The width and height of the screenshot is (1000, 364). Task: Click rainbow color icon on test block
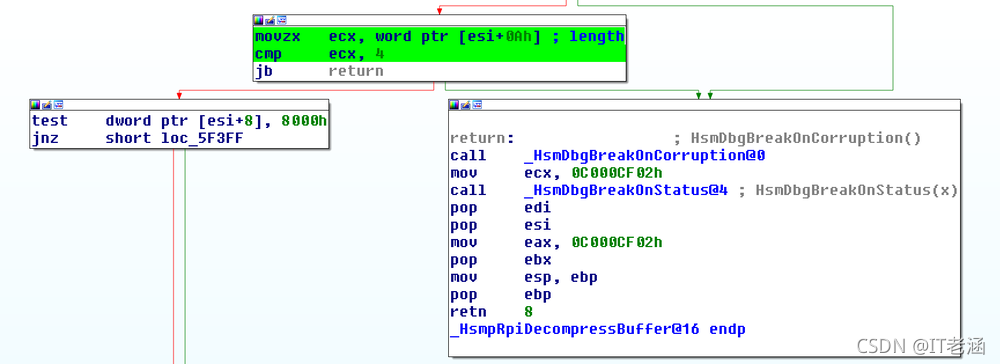click(35, 105)
